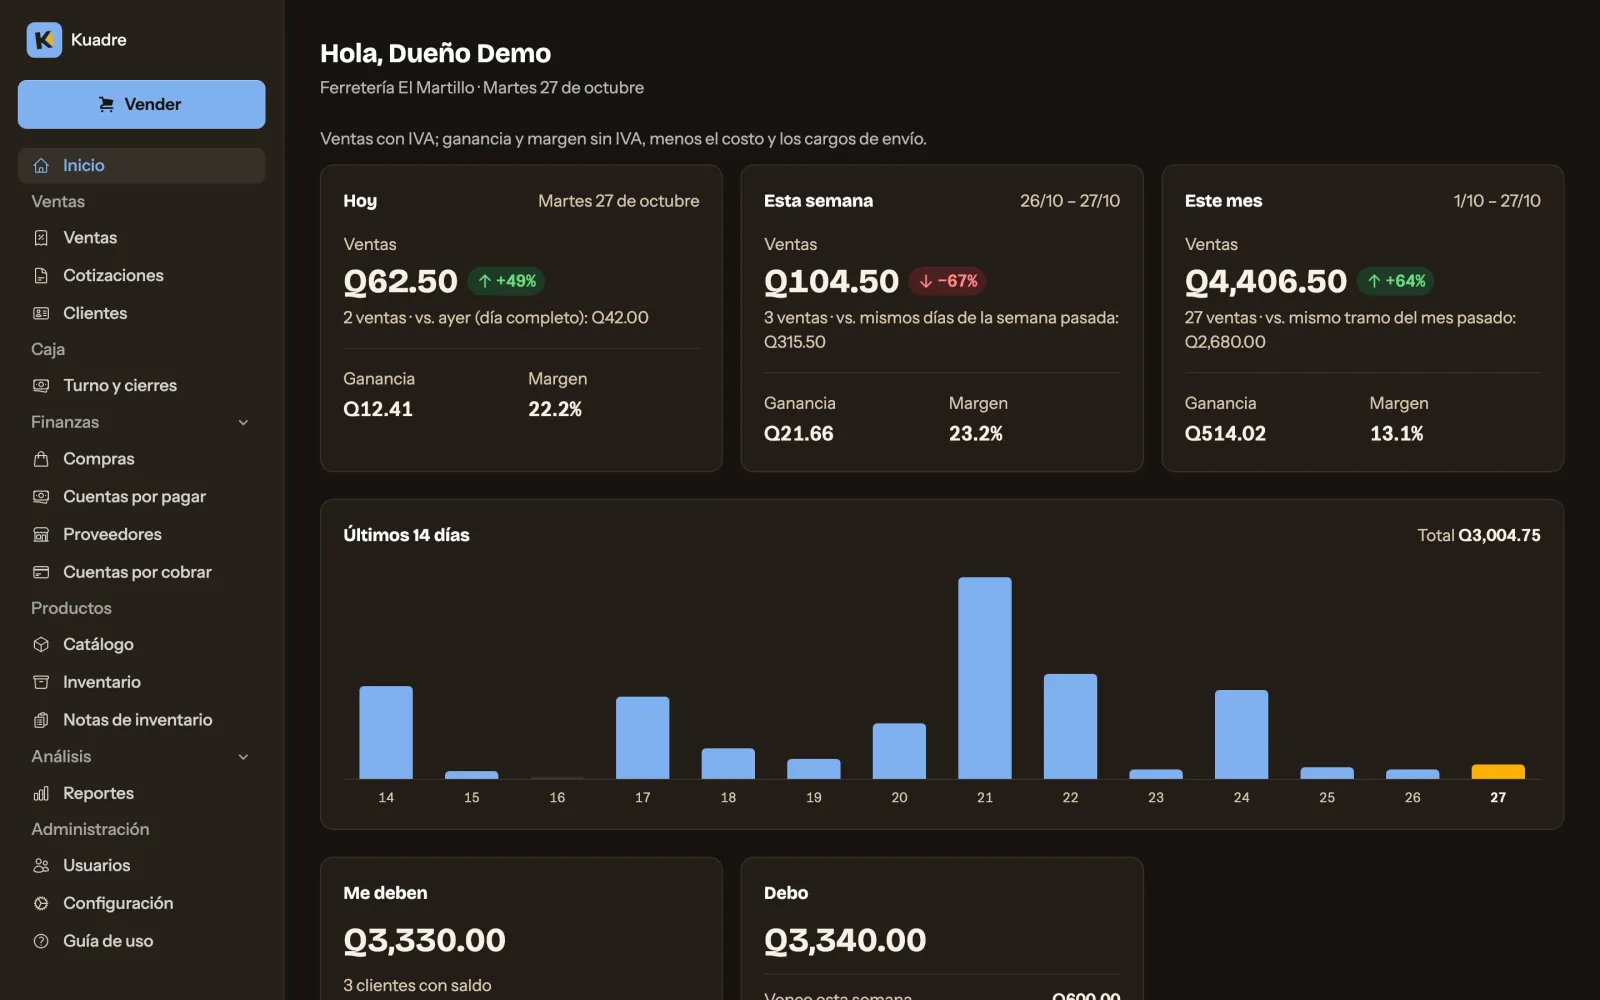Navigate to Reportes page
The height and width of the screenshot is (1000, 1600).
point(141,794)
